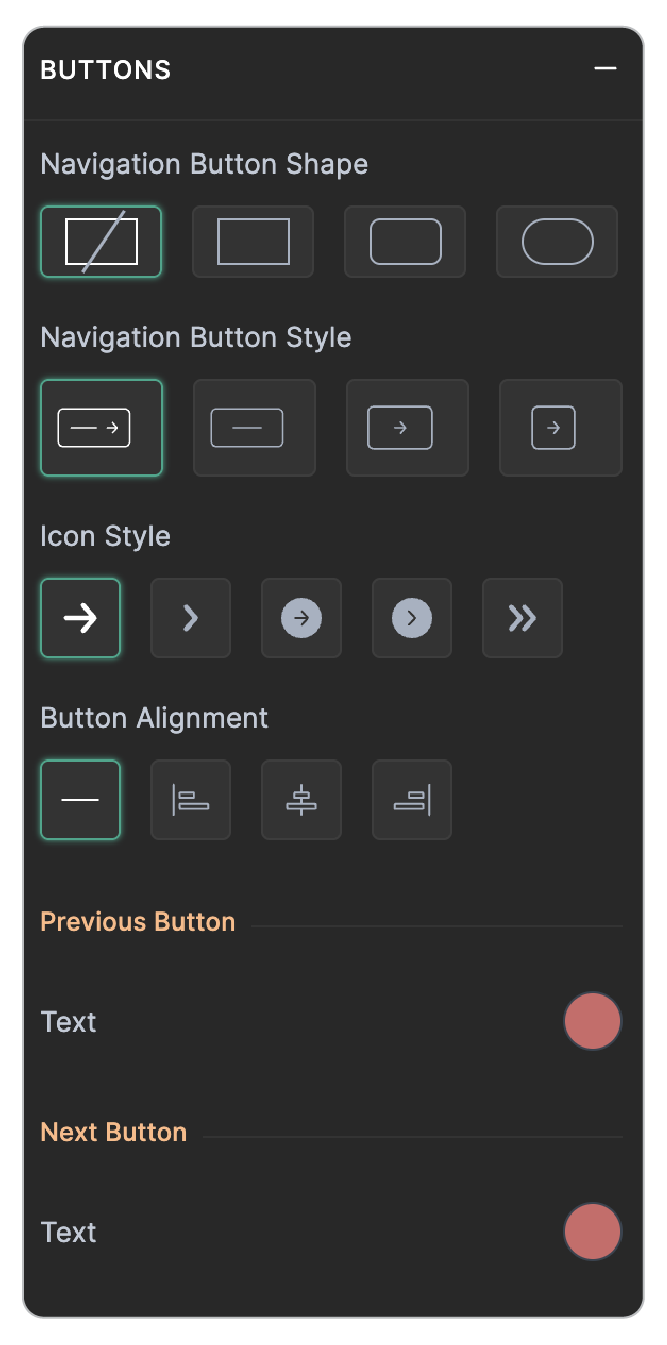Set button alignment to right
The height and width of the screenshot is (1345, 667).
click(x=411, y=799)
